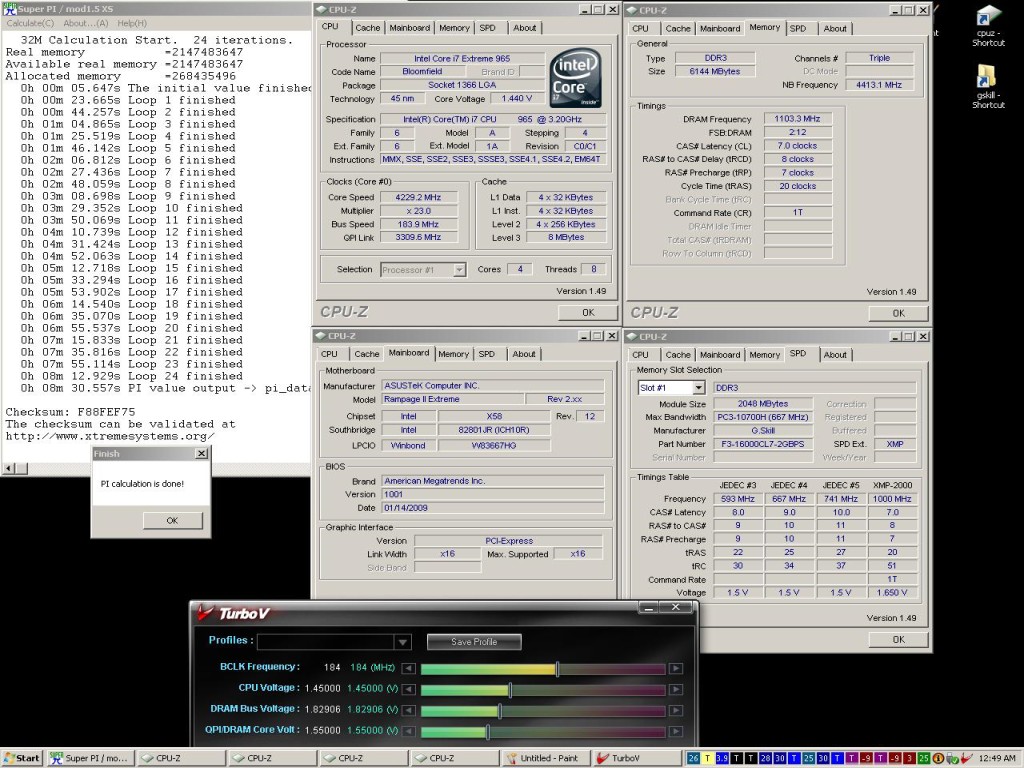The width and height of the screenshot is (1024, 768).
Task: Open the About menu in Super PI
Action: [x=86, y=23]
